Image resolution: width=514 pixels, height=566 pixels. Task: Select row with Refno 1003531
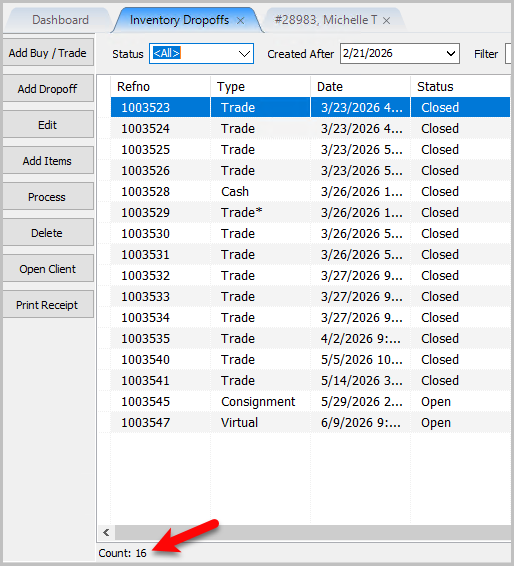point(310,254)
